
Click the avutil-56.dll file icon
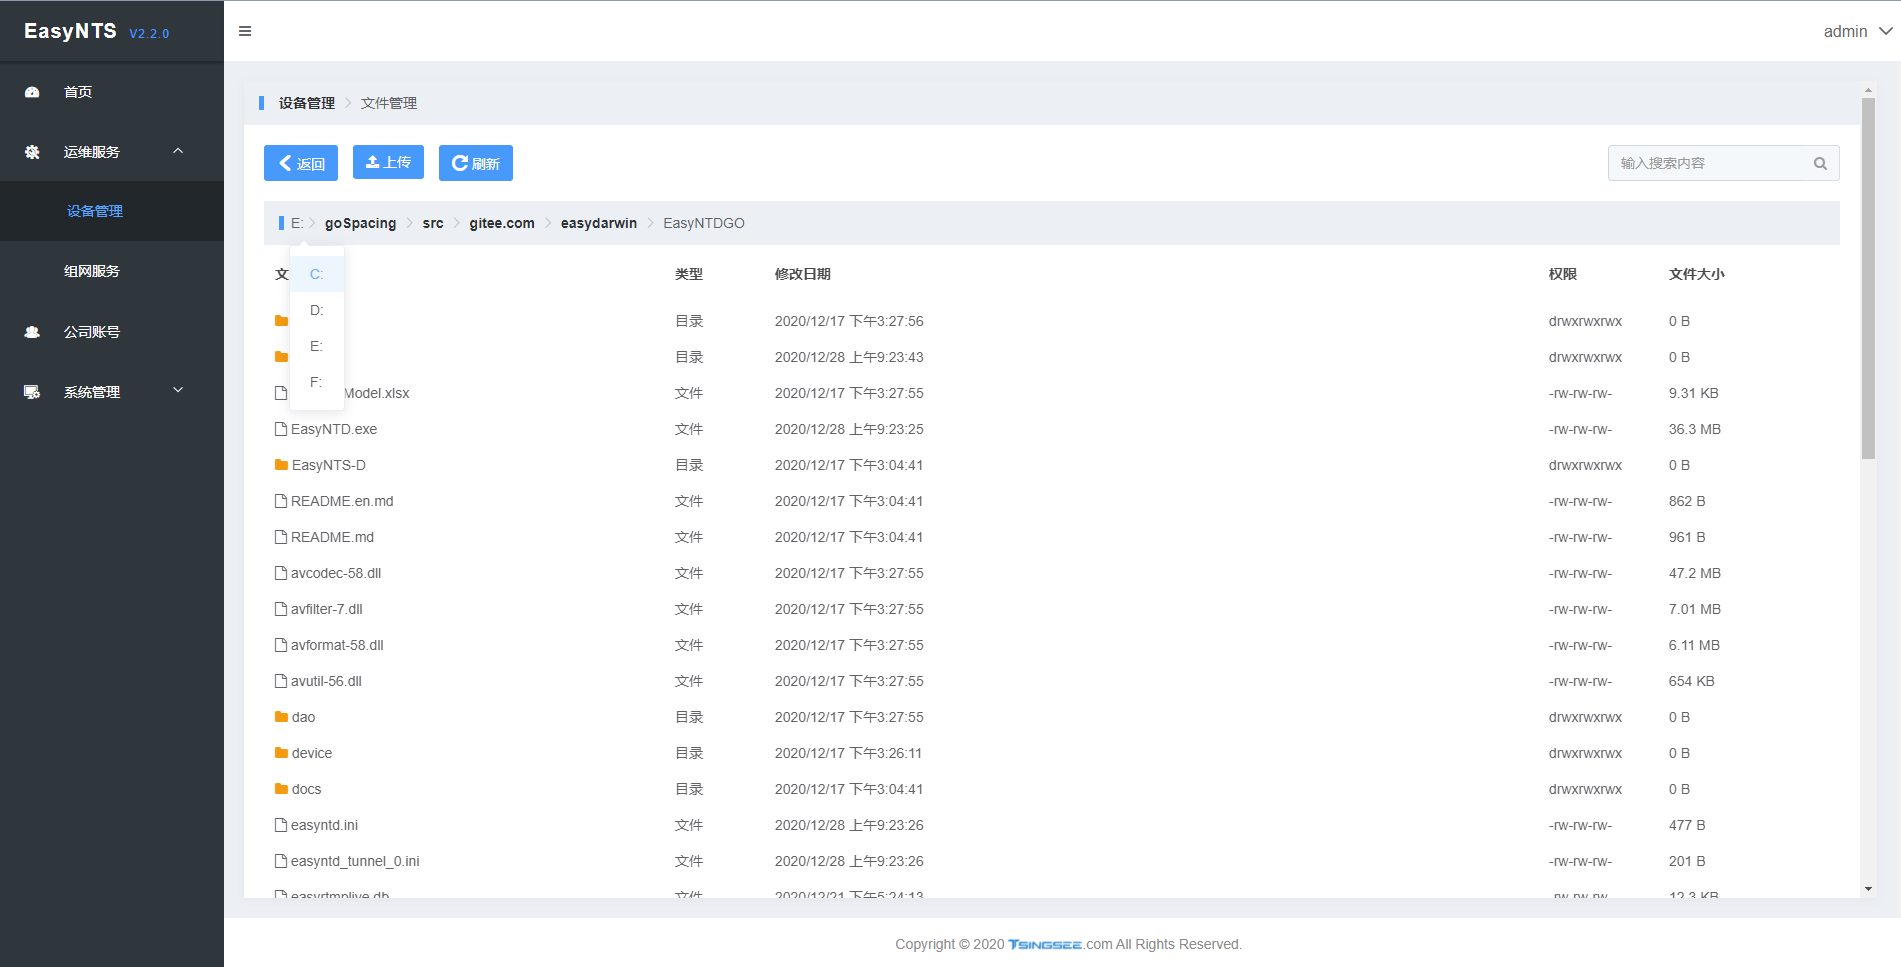281,681
